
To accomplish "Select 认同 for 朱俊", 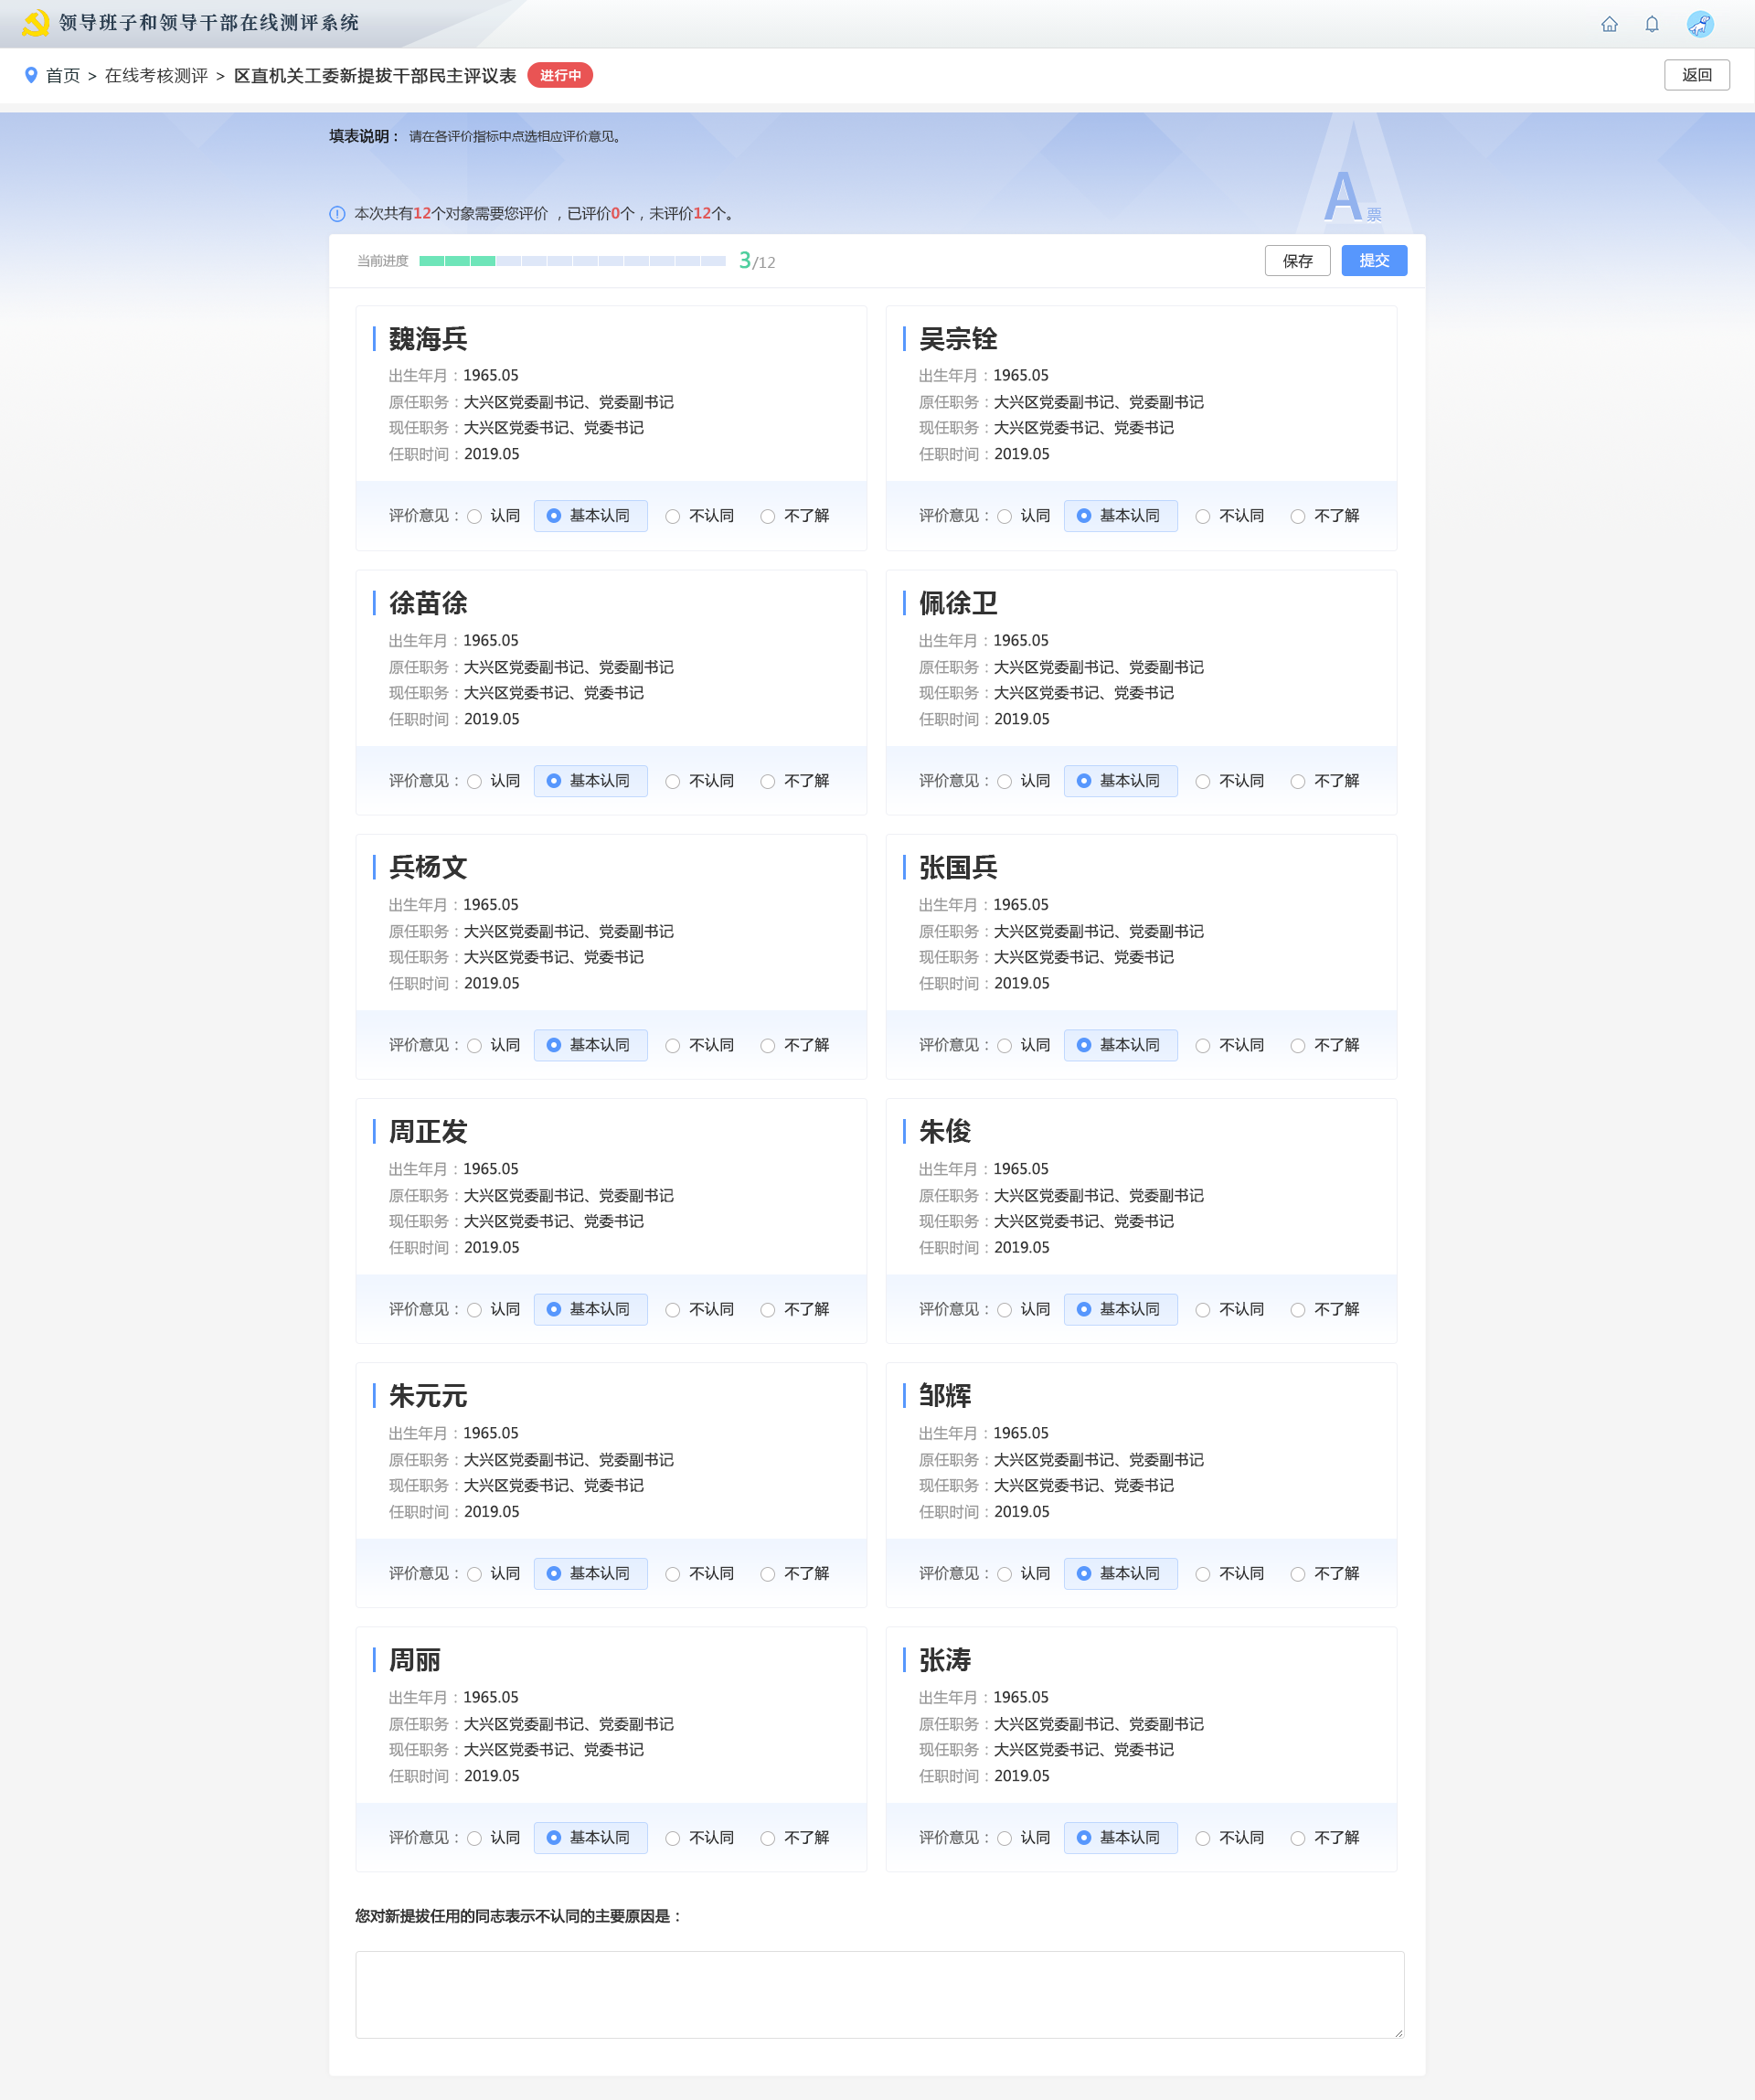I will coord(1024,1309).
